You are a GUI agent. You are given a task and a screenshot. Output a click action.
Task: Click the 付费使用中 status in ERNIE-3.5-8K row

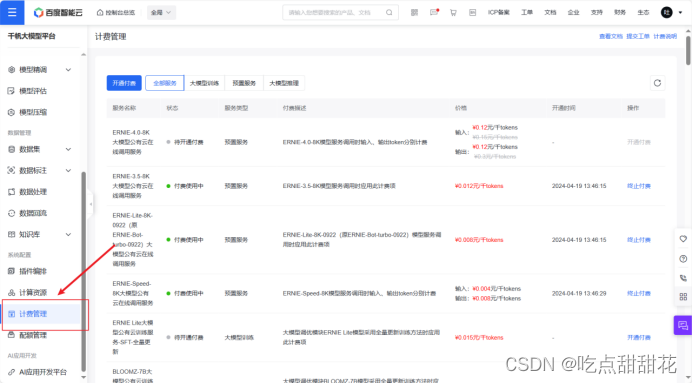185,186
